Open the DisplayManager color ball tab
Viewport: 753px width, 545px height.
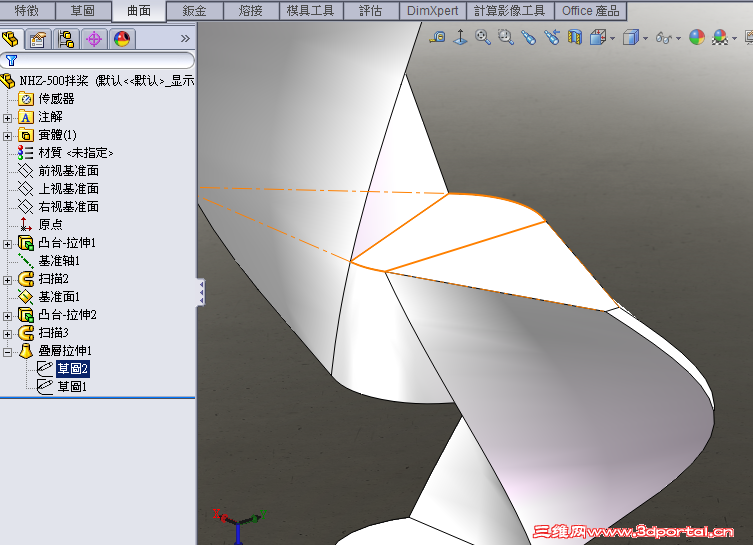pyautogui.click(x=122, y=39)
